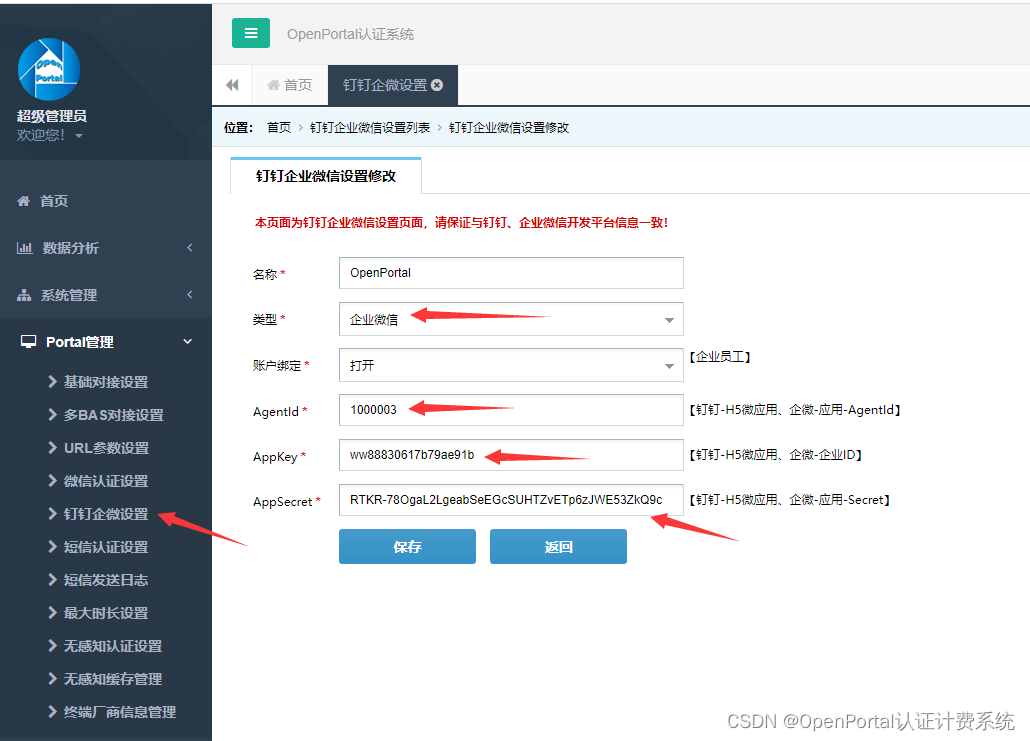The height and width of the screenshot is (741, 1030).
Task: Click the double-arrow tabs scroll-left icon
Action: (232, 85)
